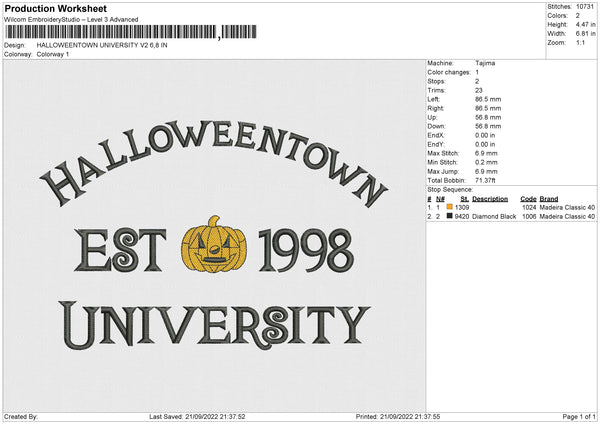Click the 'Brand' column header

[x=549, y=199]
